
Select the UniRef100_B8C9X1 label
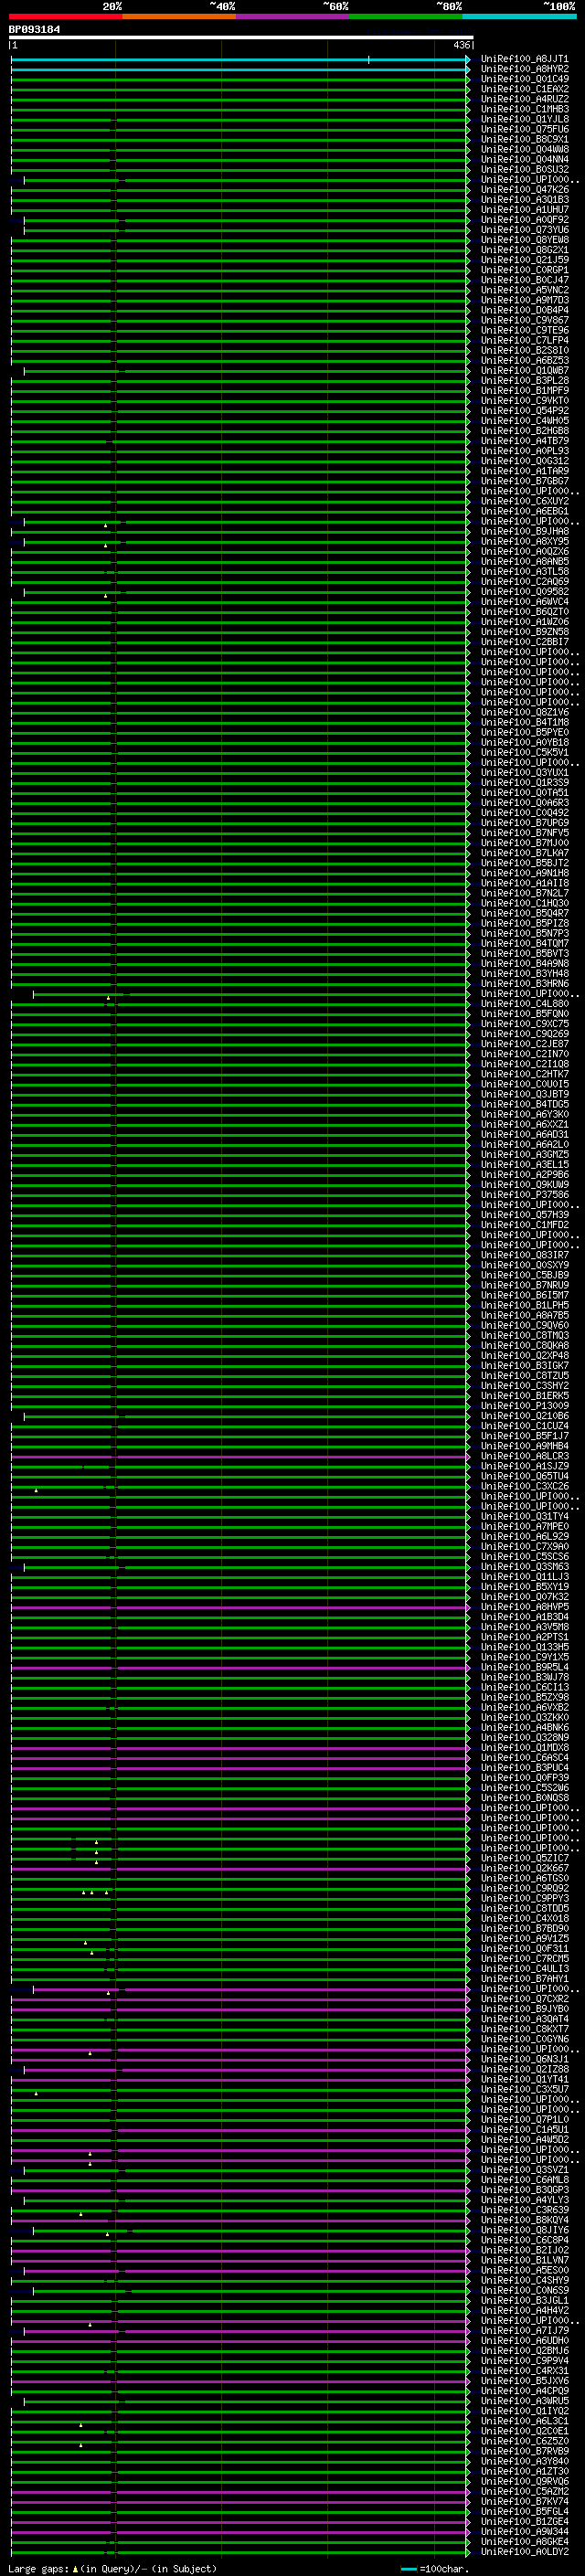[524, 140]
